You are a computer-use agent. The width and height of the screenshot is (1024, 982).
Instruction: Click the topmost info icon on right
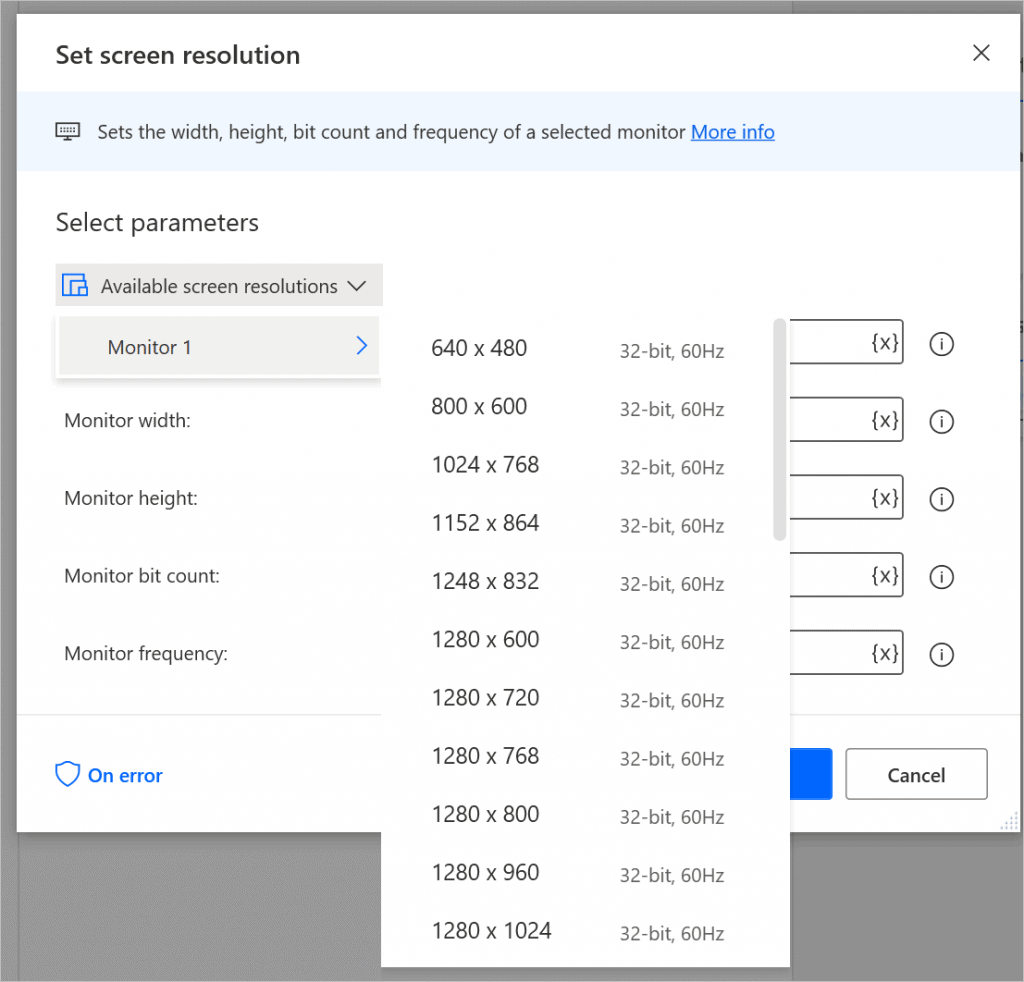pyautogui.click(x=941, y=345)
